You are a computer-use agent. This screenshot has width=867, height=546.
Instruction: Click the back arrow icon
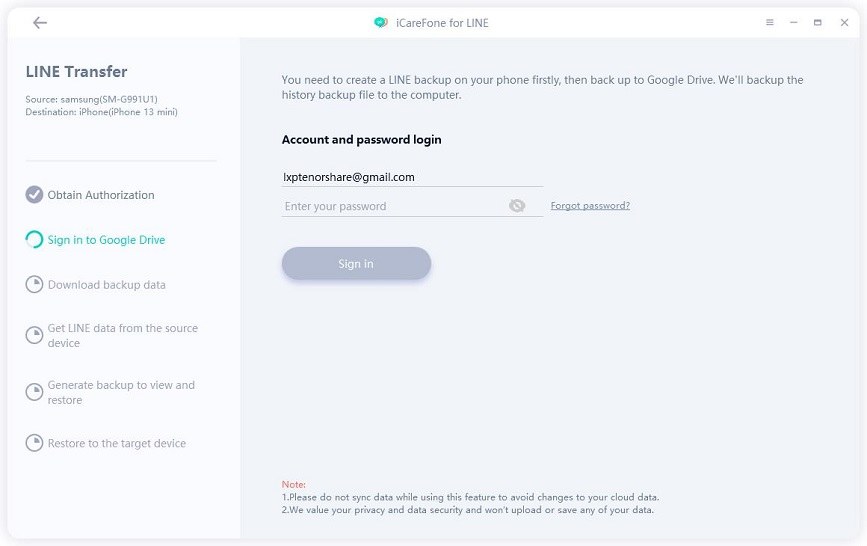(x=40, y=23)
